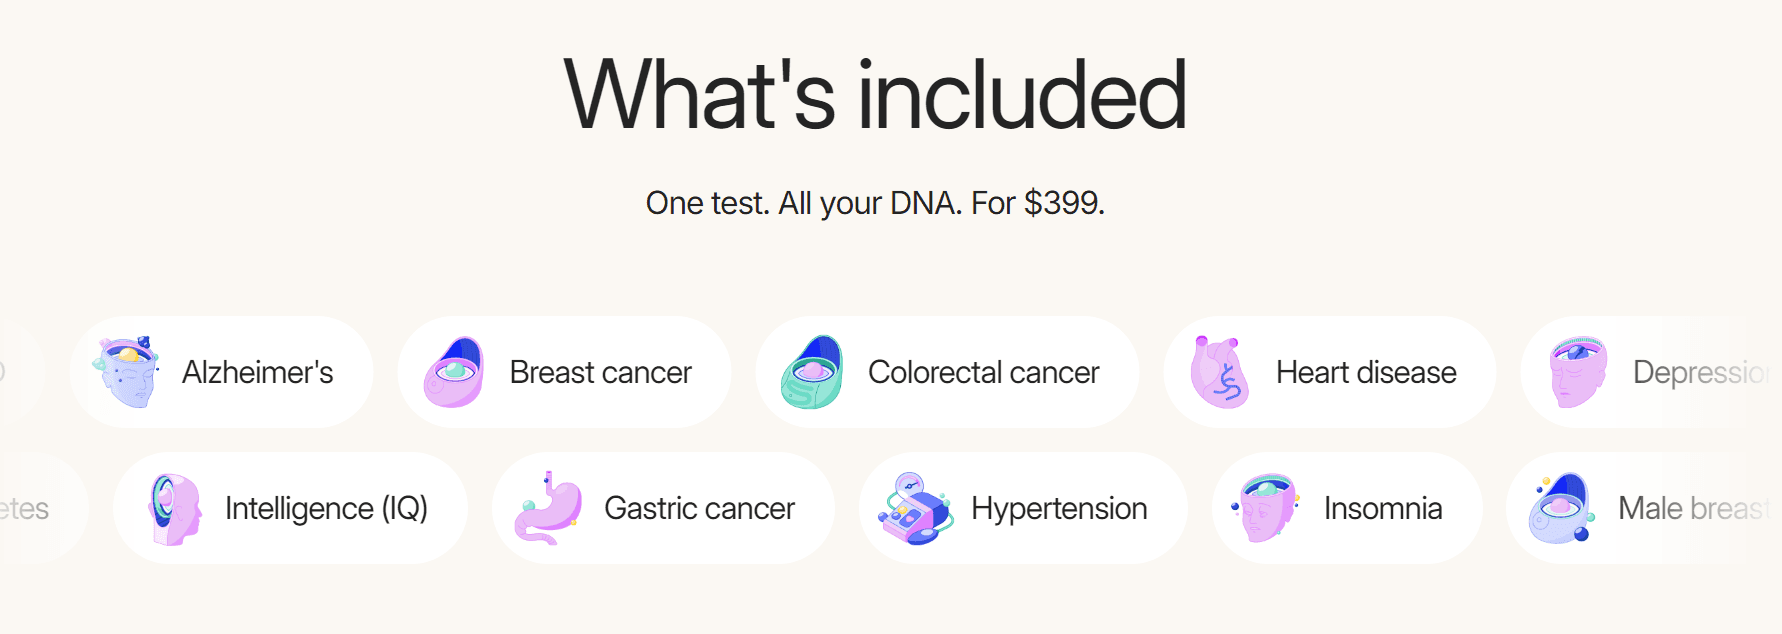
Task: Click the Hypertension monitor icon
Action: click(x=915, y=508)
